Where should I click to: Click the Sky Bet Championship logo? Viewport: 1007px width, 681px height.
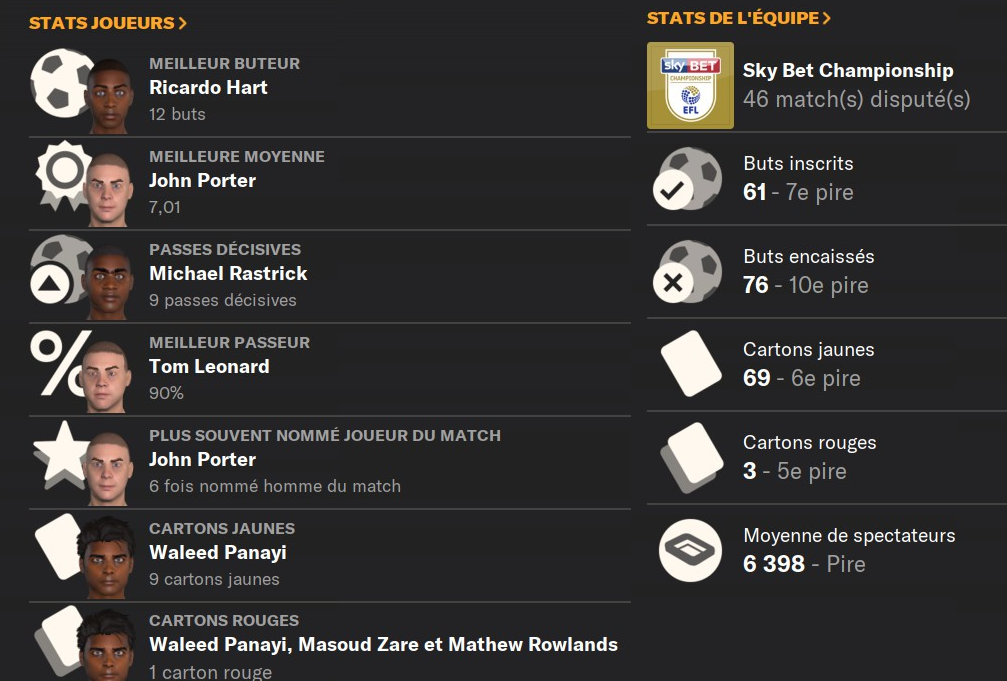tap(690, 85)
